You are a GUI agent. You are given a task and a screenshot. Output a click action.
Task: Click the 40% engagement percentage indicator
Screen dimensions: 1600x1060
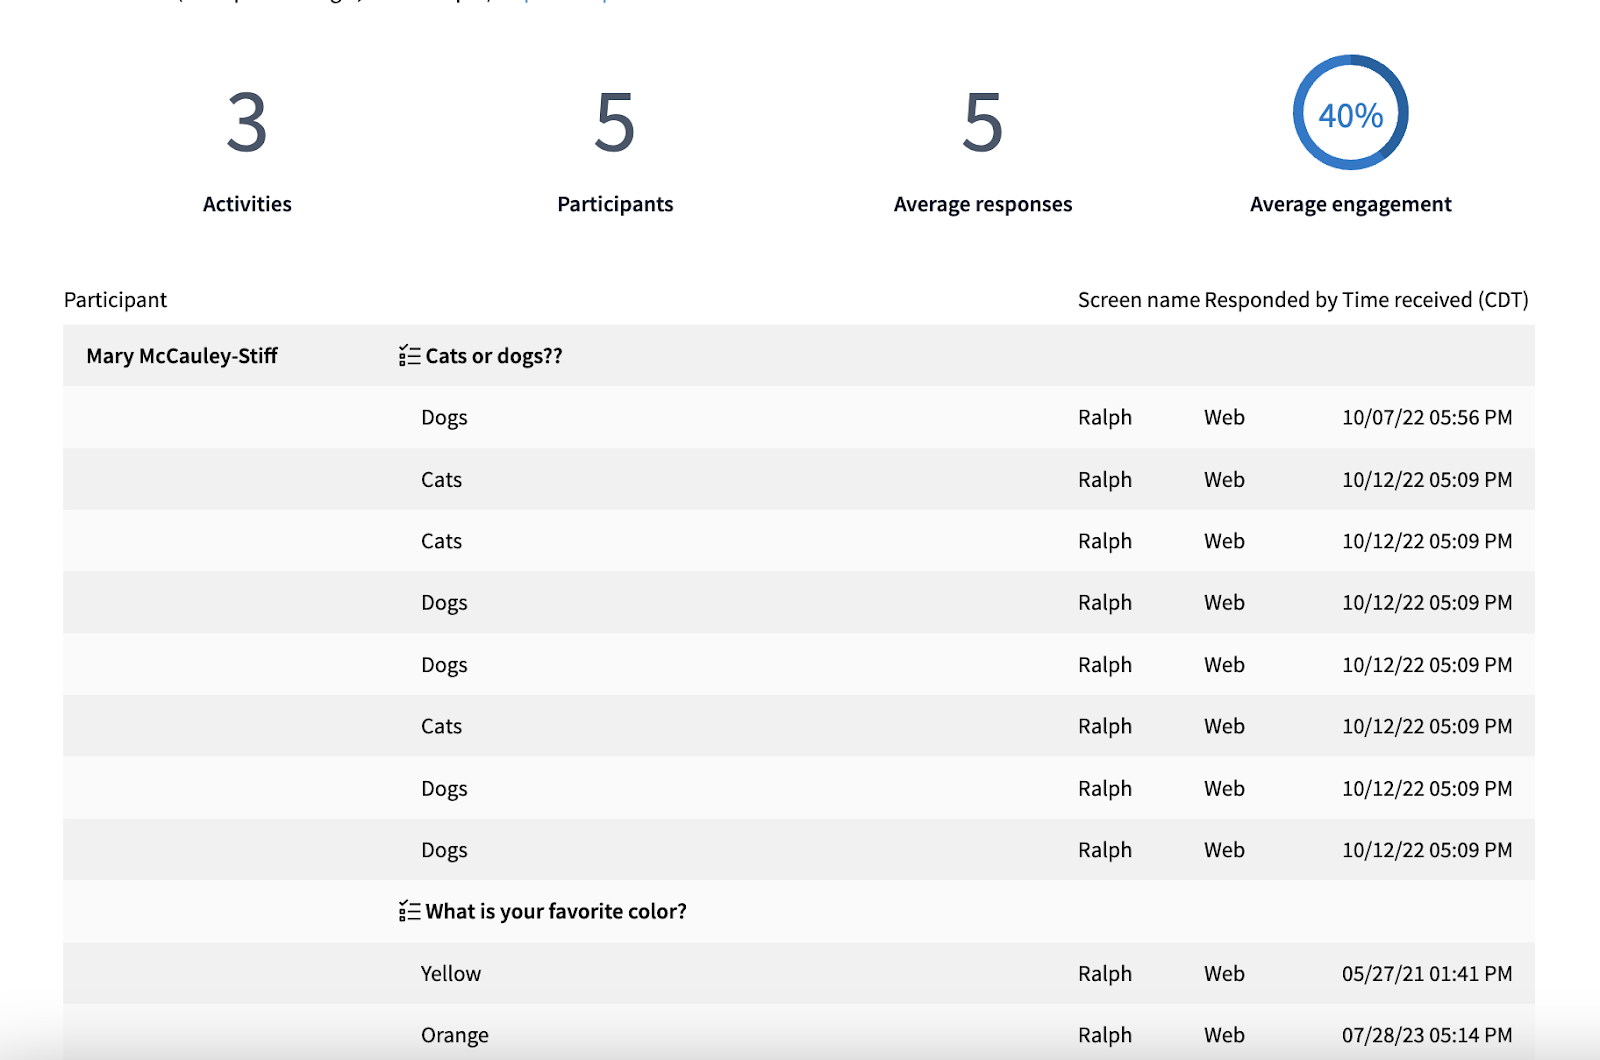coord(1350,114)
